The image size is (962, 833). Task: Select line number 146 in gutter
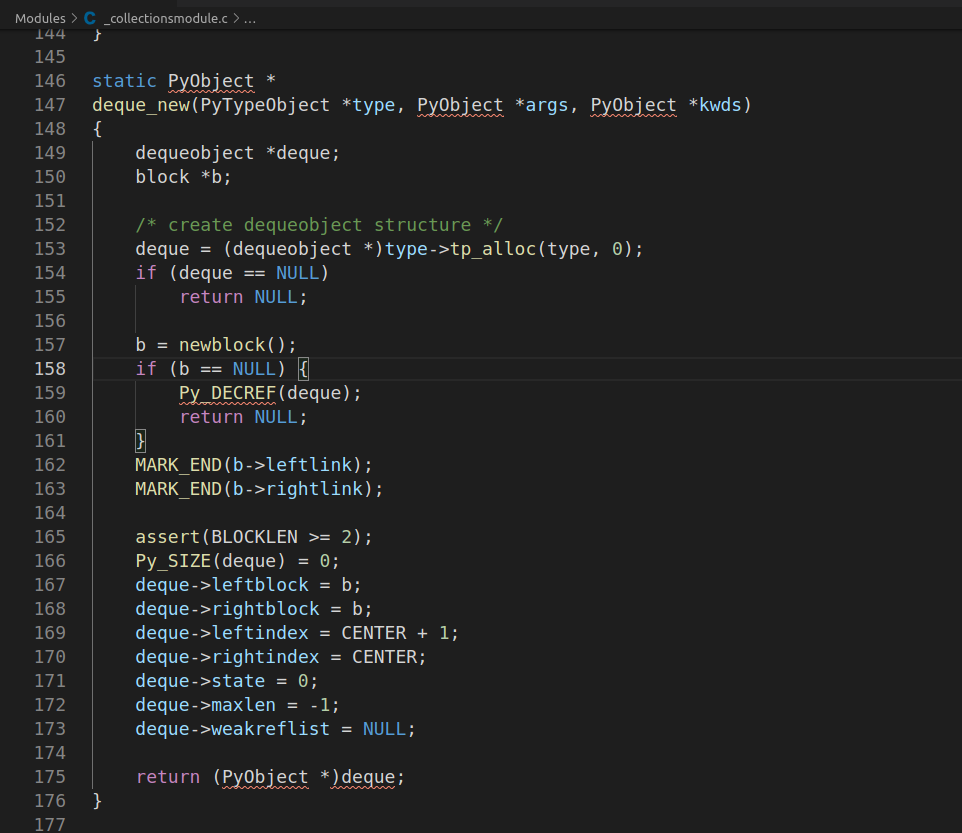tap(50, 81)
